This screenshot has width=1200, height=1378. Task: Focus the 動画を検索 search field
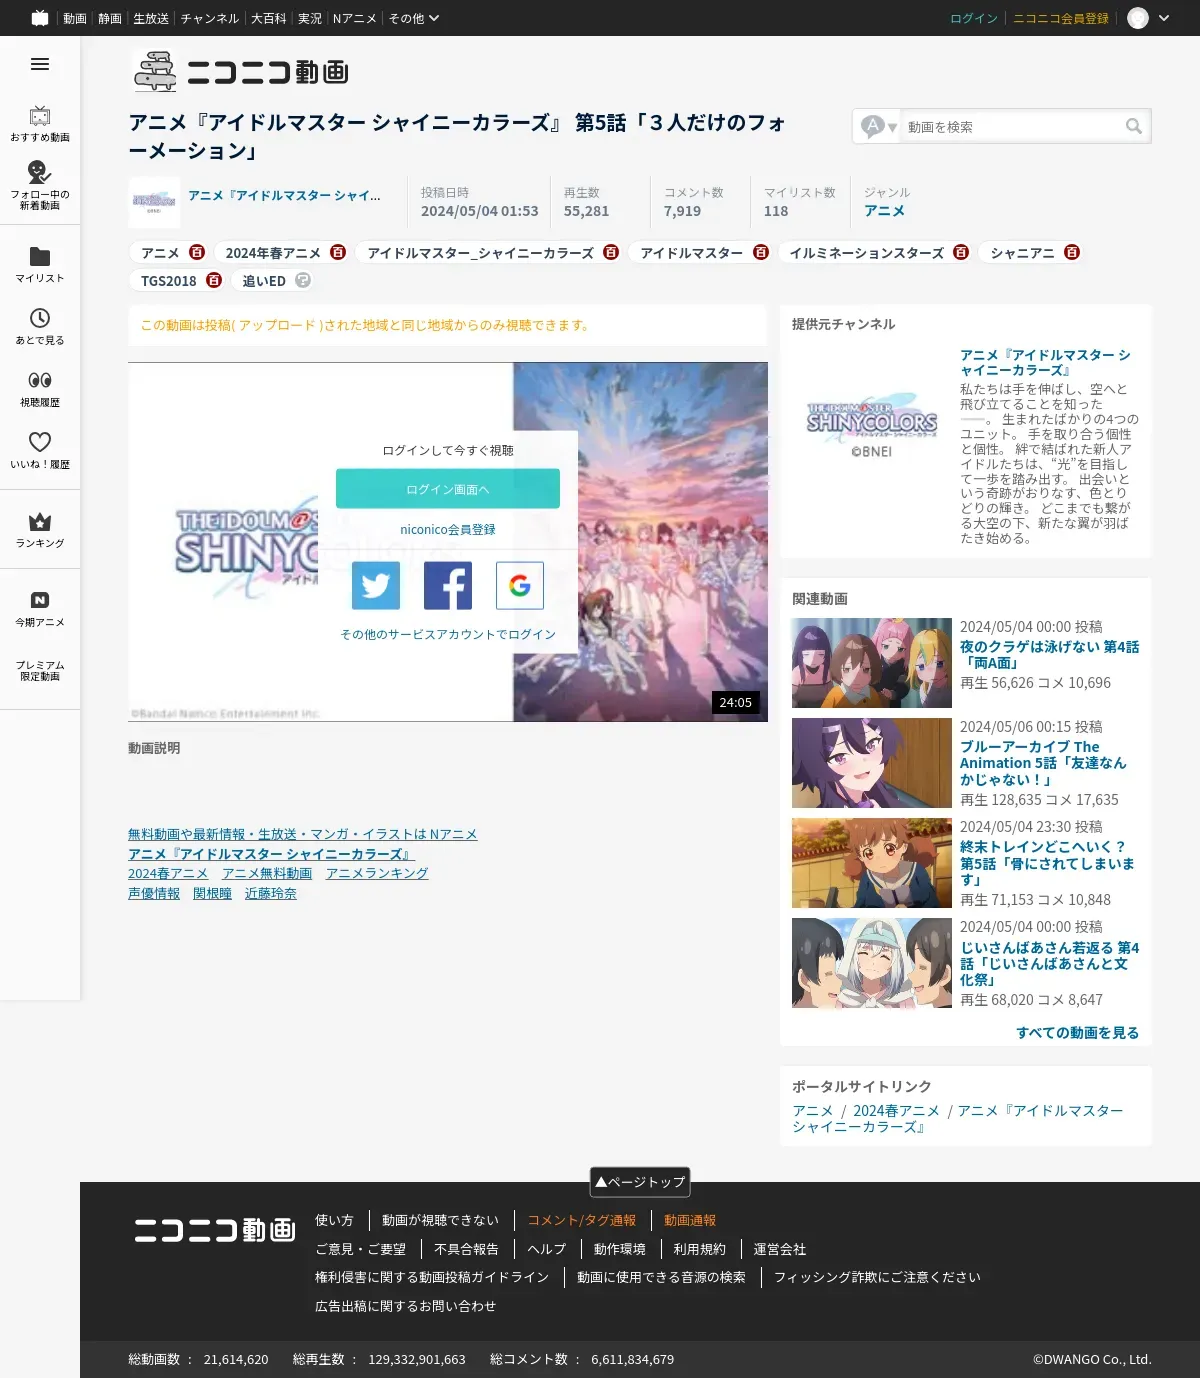tap(1011, 126)
